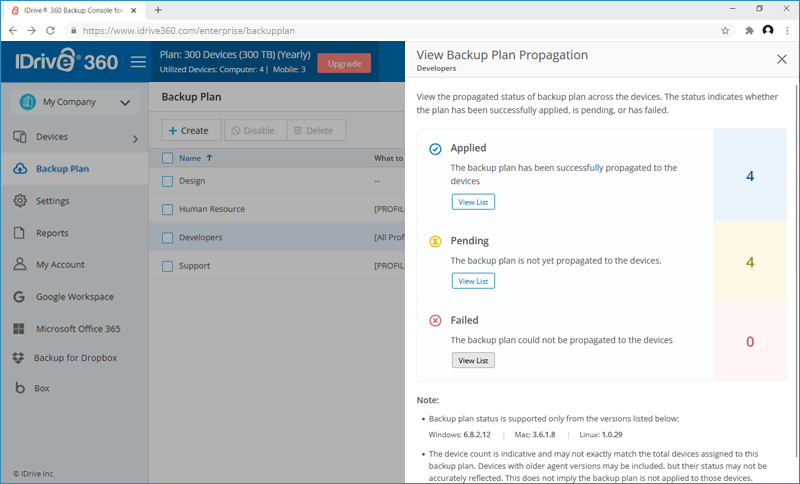Click the My Account person icon

tap(20, 265)
